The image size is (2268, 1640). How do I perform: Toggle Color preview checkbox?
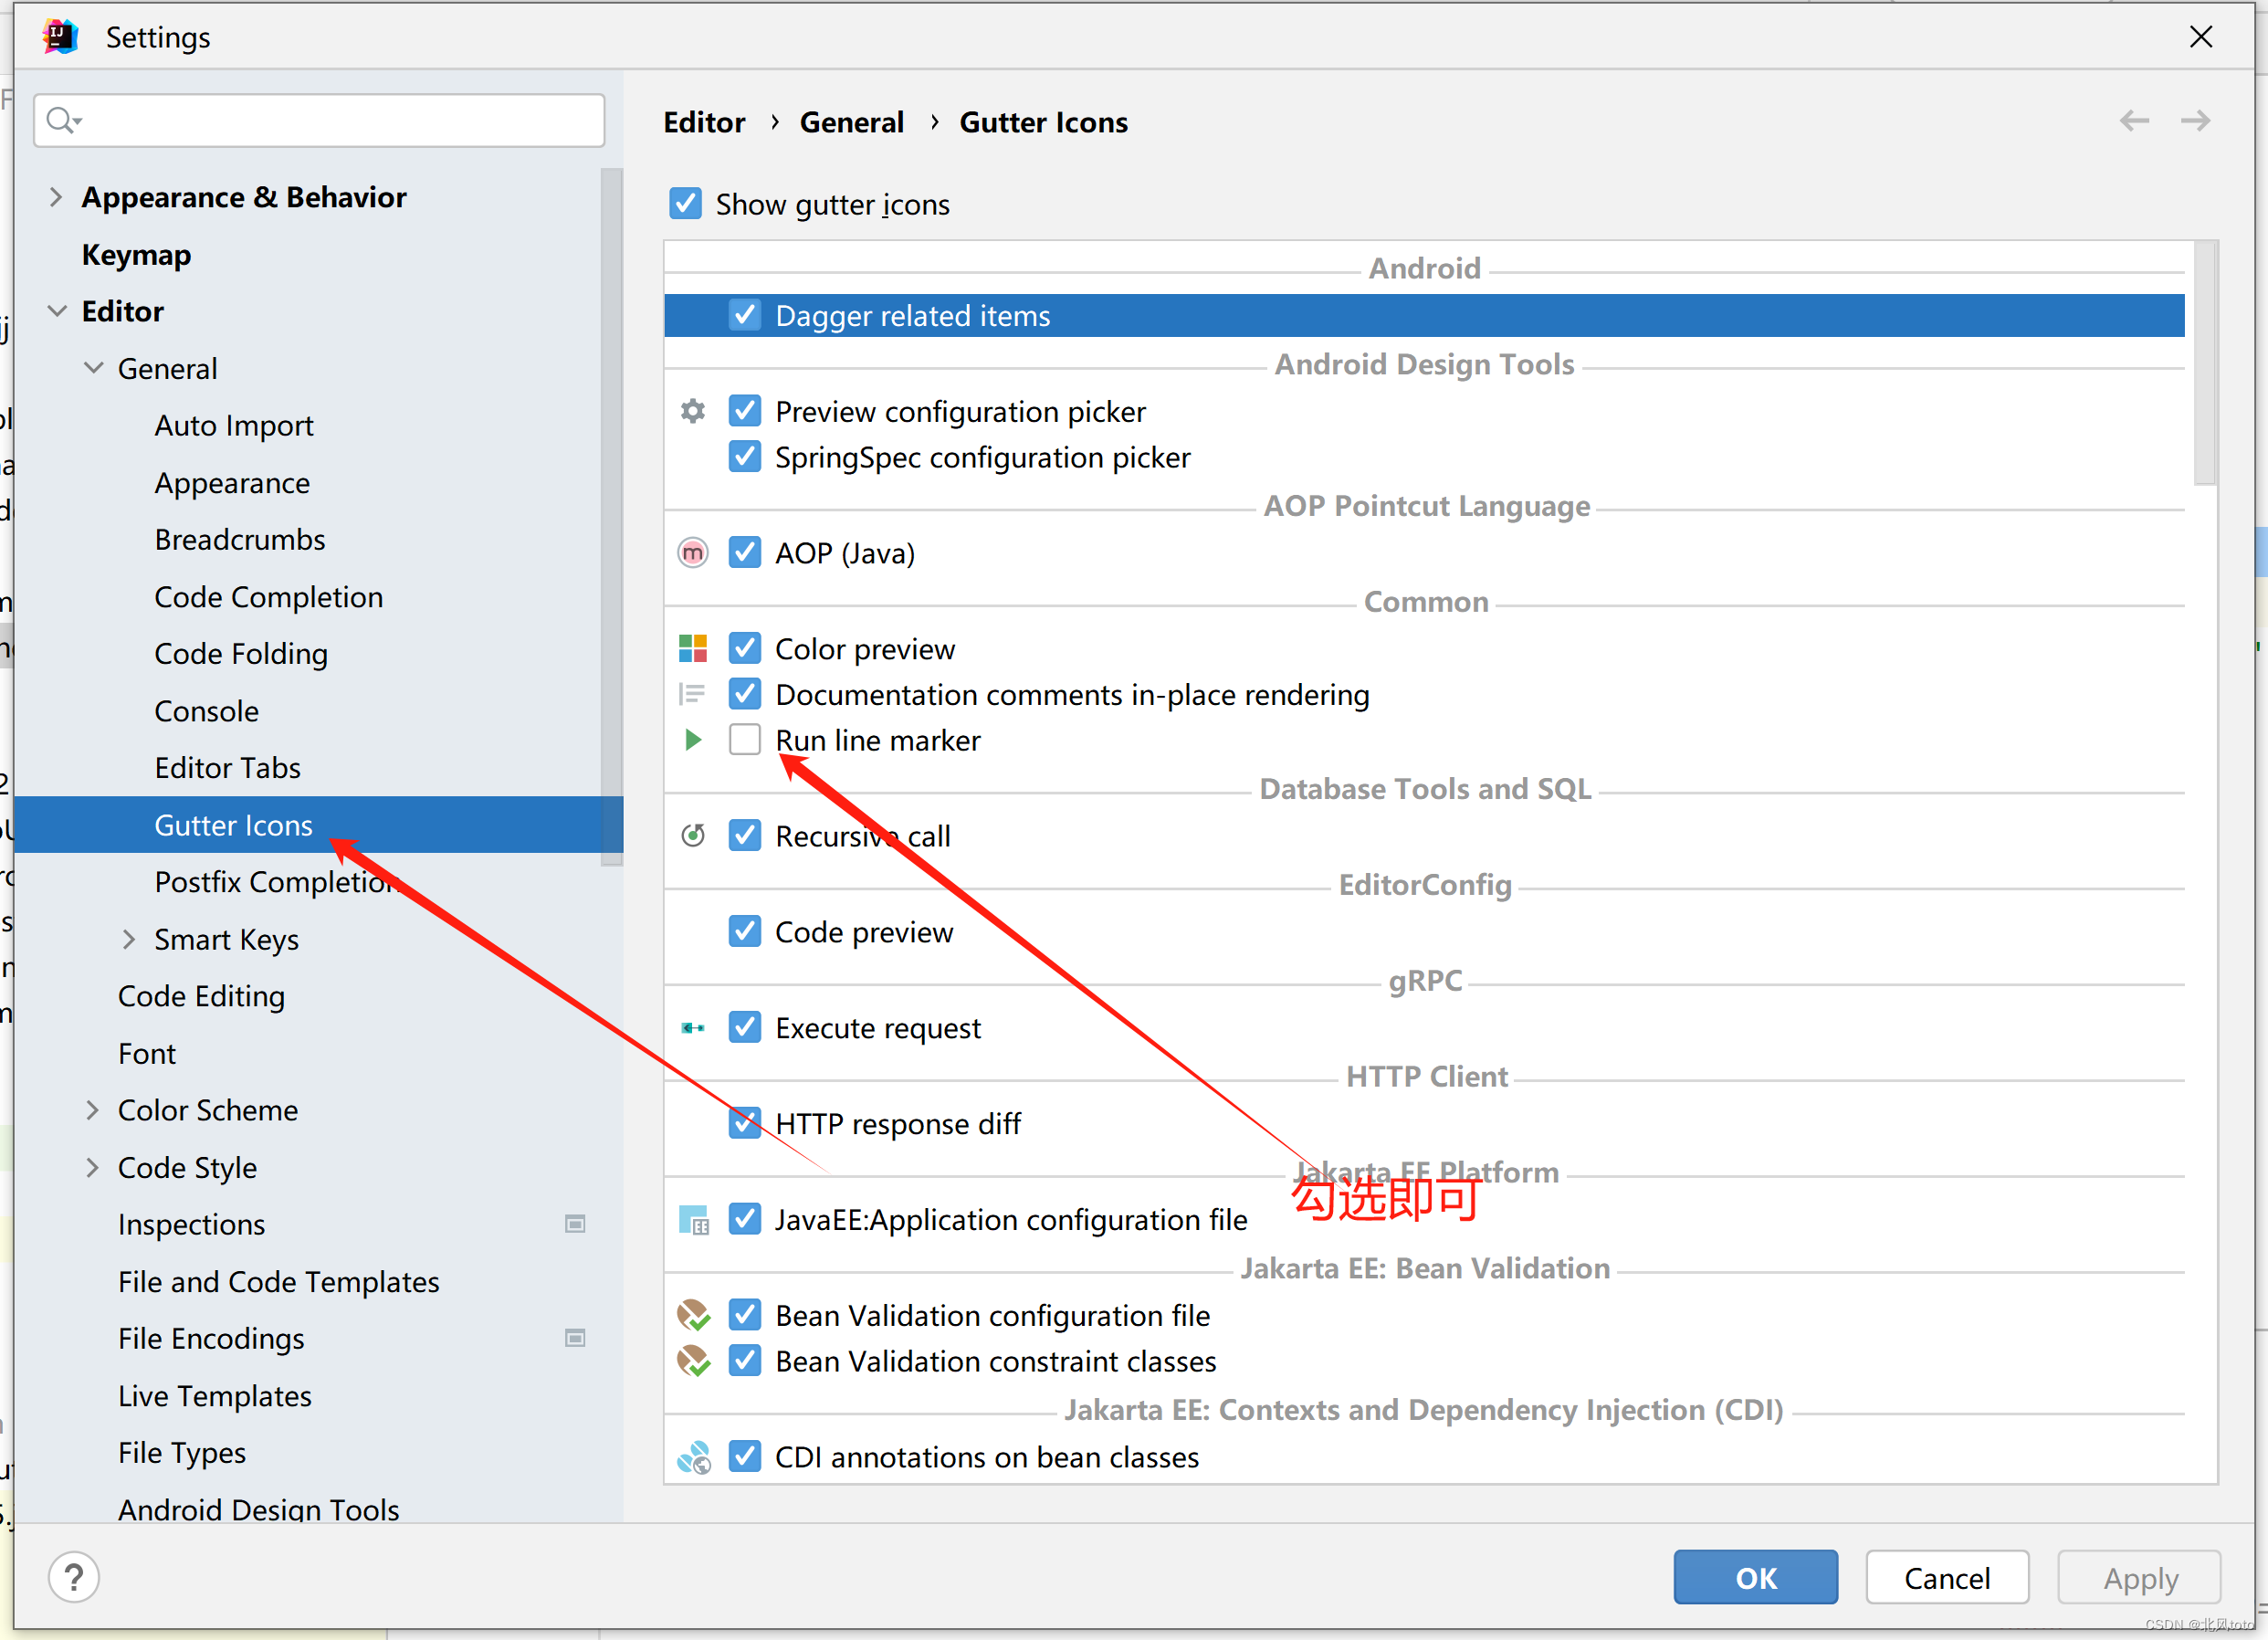pos(745,649)
